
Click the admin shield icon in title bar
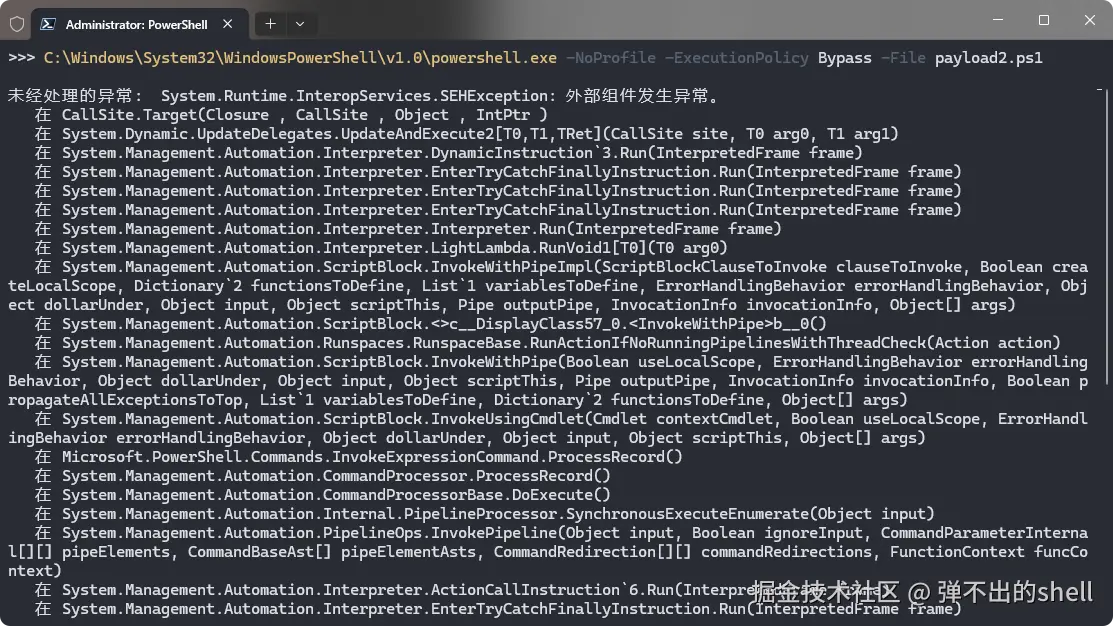pyautogui.click(x=17, y=24)
